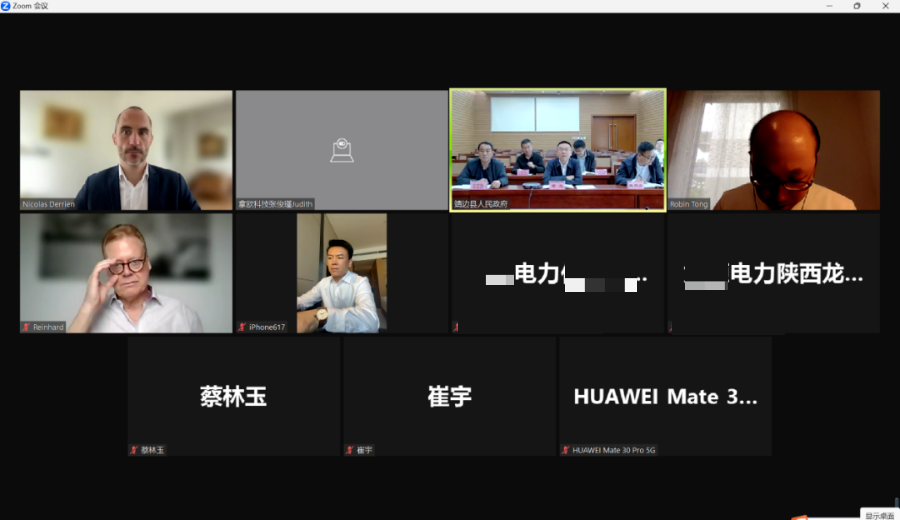
Task: Click the muted microphone icon next to Reinhard
Action: click(x=26, y=327)
